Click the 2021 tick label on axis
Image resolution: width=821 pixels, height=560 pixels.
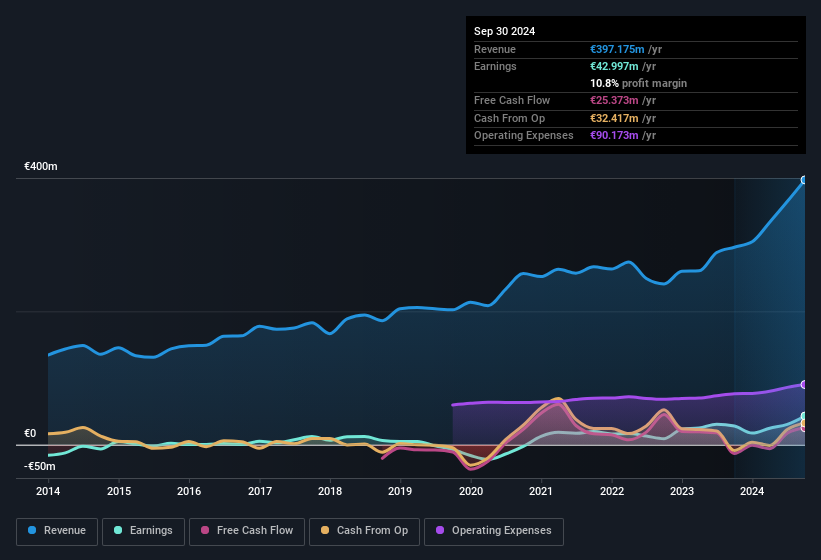coord(541,491)
